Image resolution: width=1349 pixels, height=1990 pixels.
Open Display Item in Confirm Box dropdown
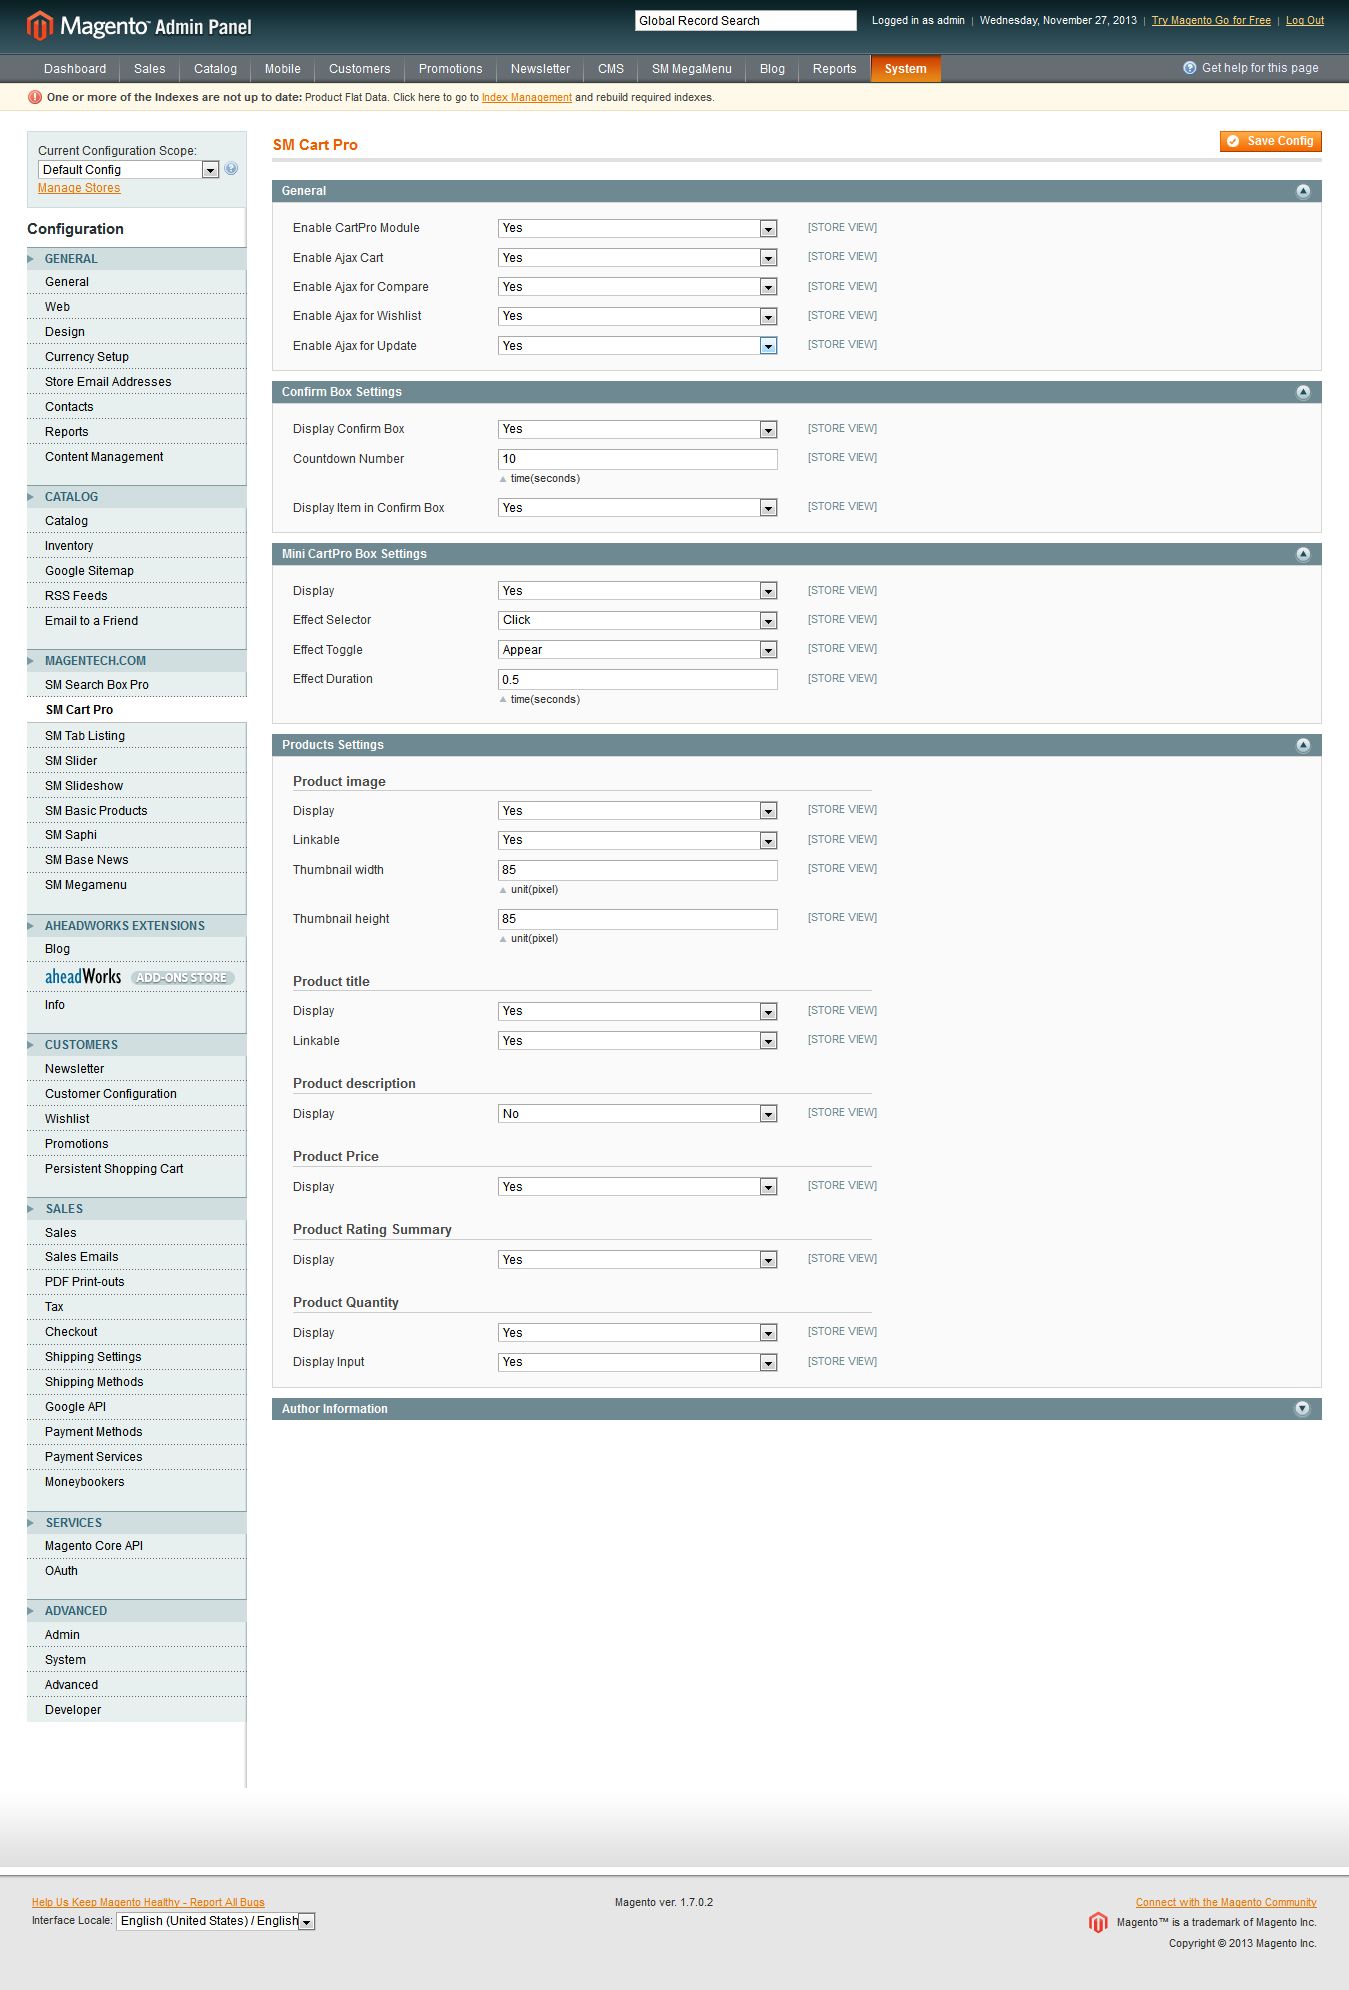pyautogui.click(x=637, y=508)
